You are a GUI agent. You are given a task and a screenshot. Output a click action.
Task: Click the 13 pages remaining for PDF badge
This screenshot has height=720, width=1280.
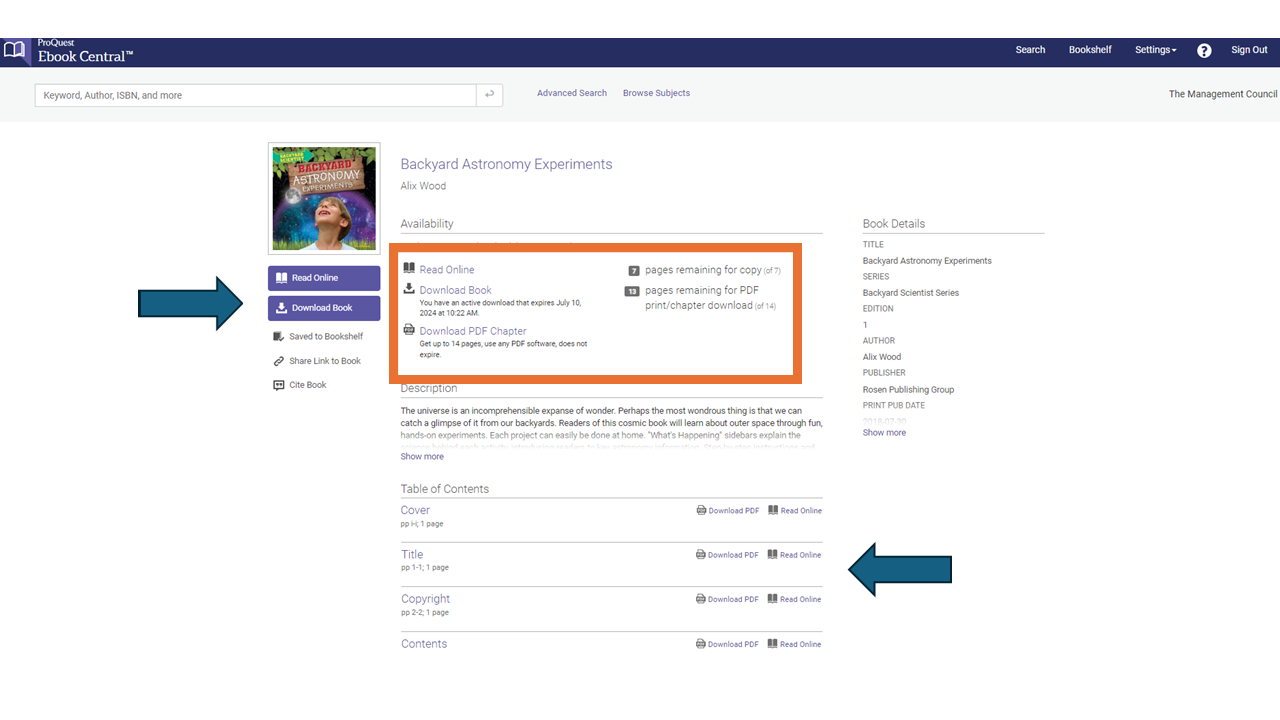[632, 291]
